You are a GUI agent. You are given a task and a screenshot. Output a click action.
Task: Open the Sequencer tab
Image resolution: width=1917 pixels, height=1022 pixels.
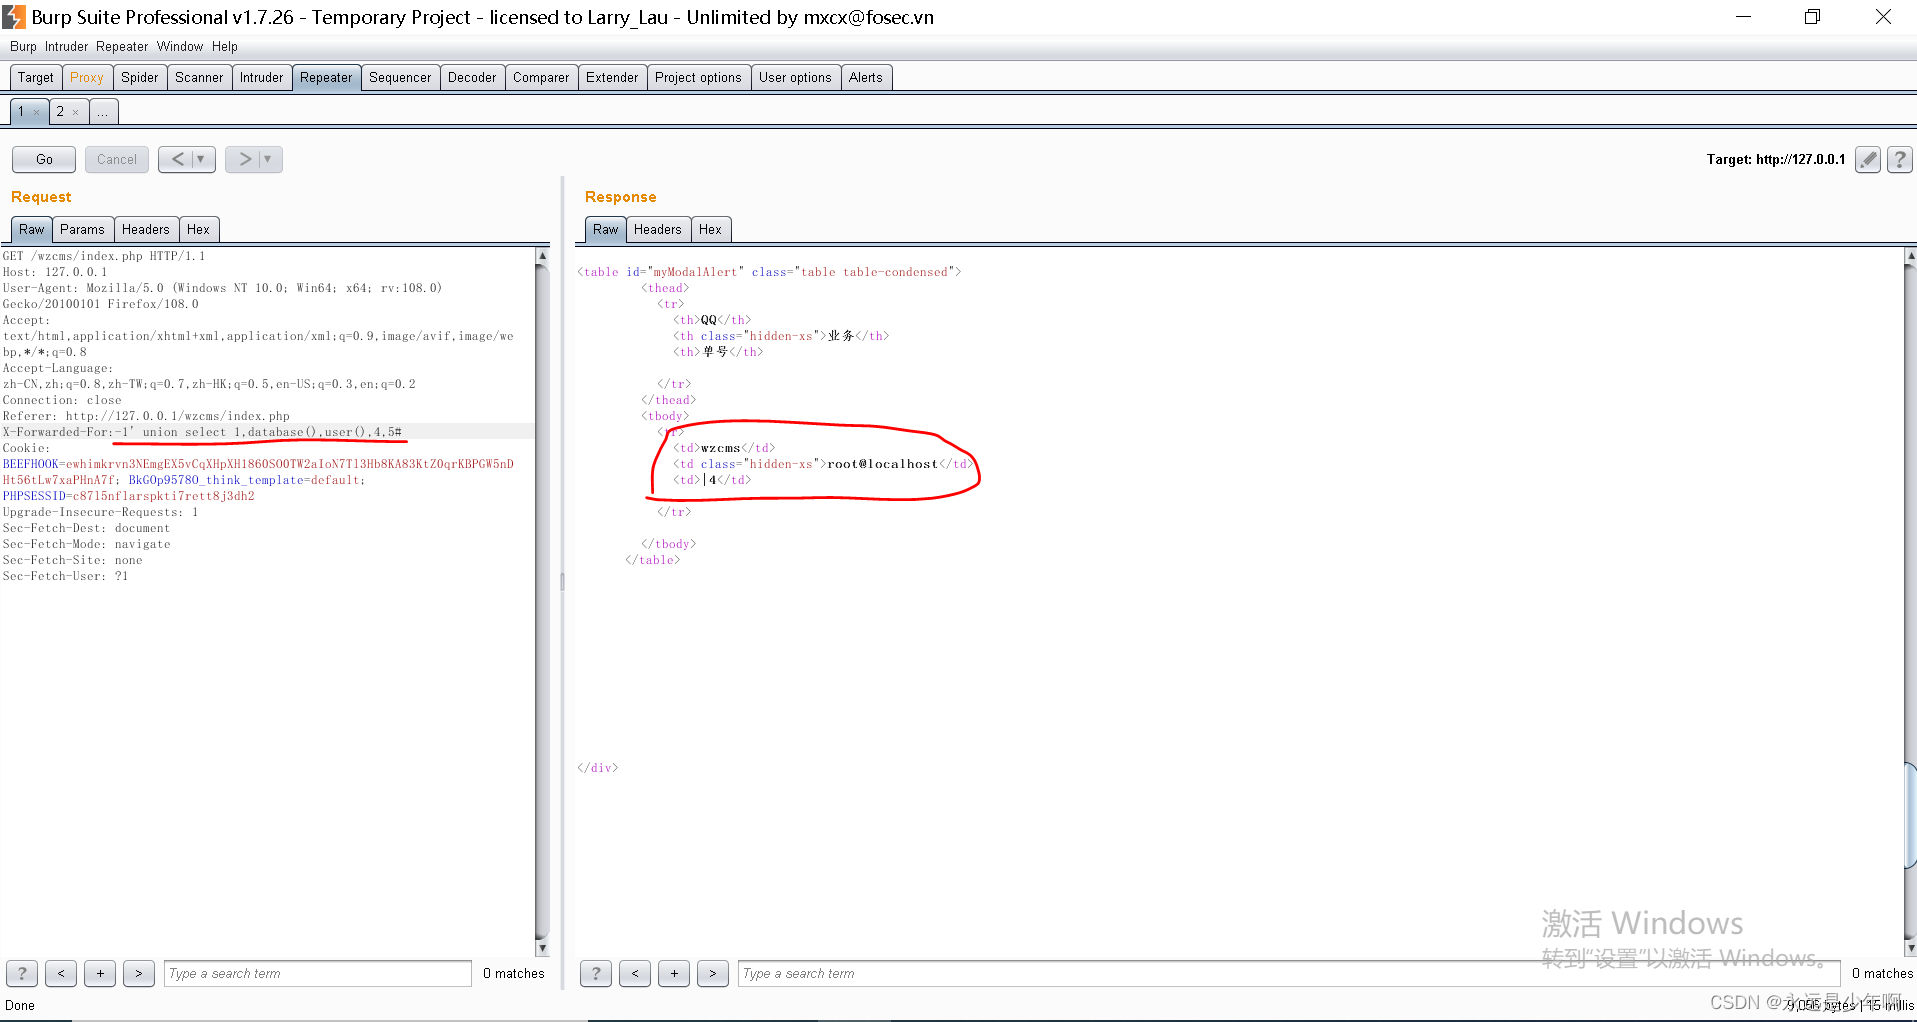(400, 78)
